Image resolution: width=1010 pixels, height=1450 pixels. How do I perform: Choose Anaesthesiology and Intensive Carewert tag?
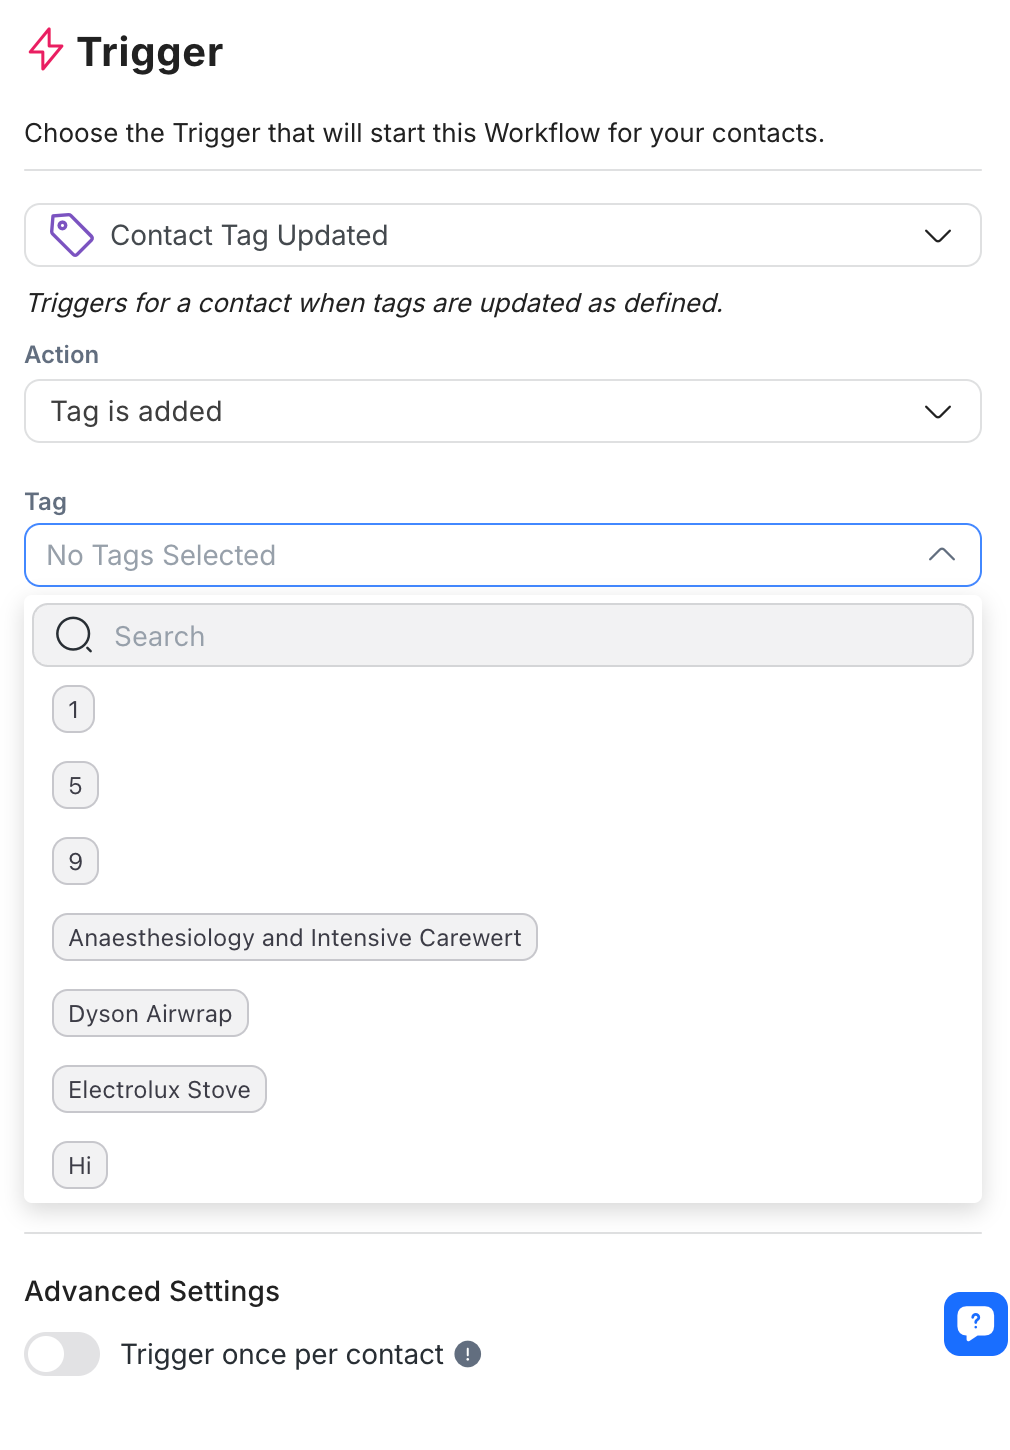[294, 938]
